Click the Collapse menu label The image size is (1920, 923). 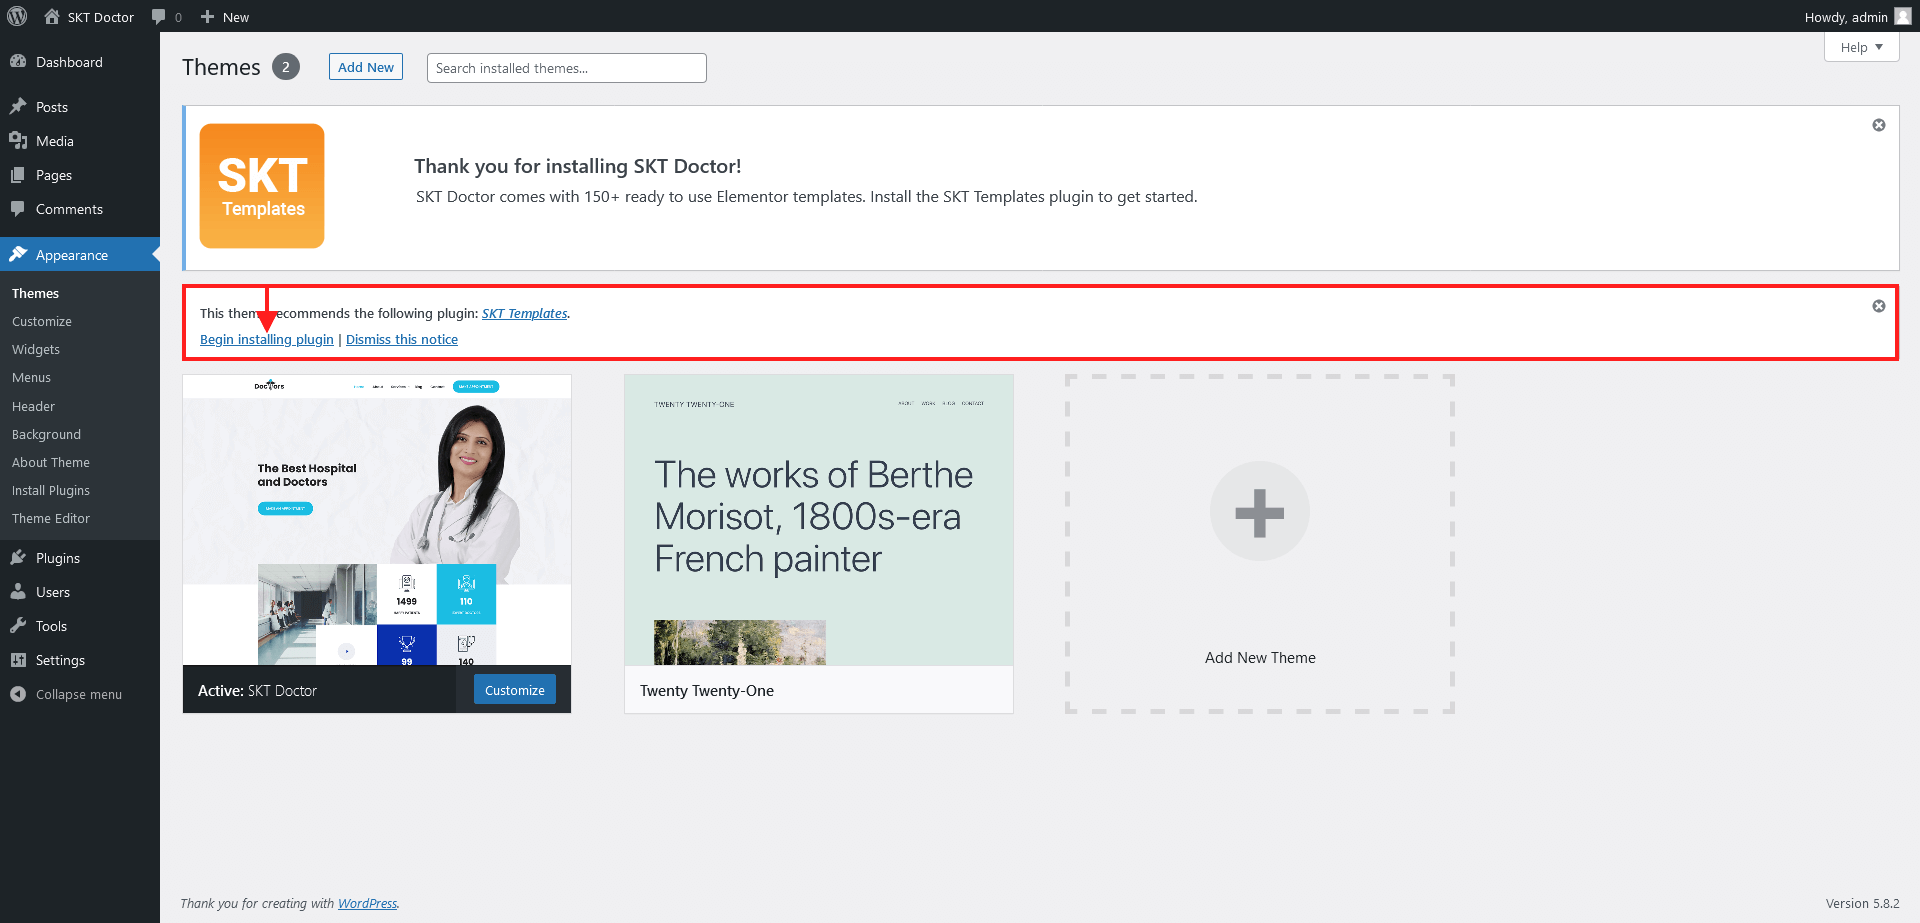pos(79,694)
